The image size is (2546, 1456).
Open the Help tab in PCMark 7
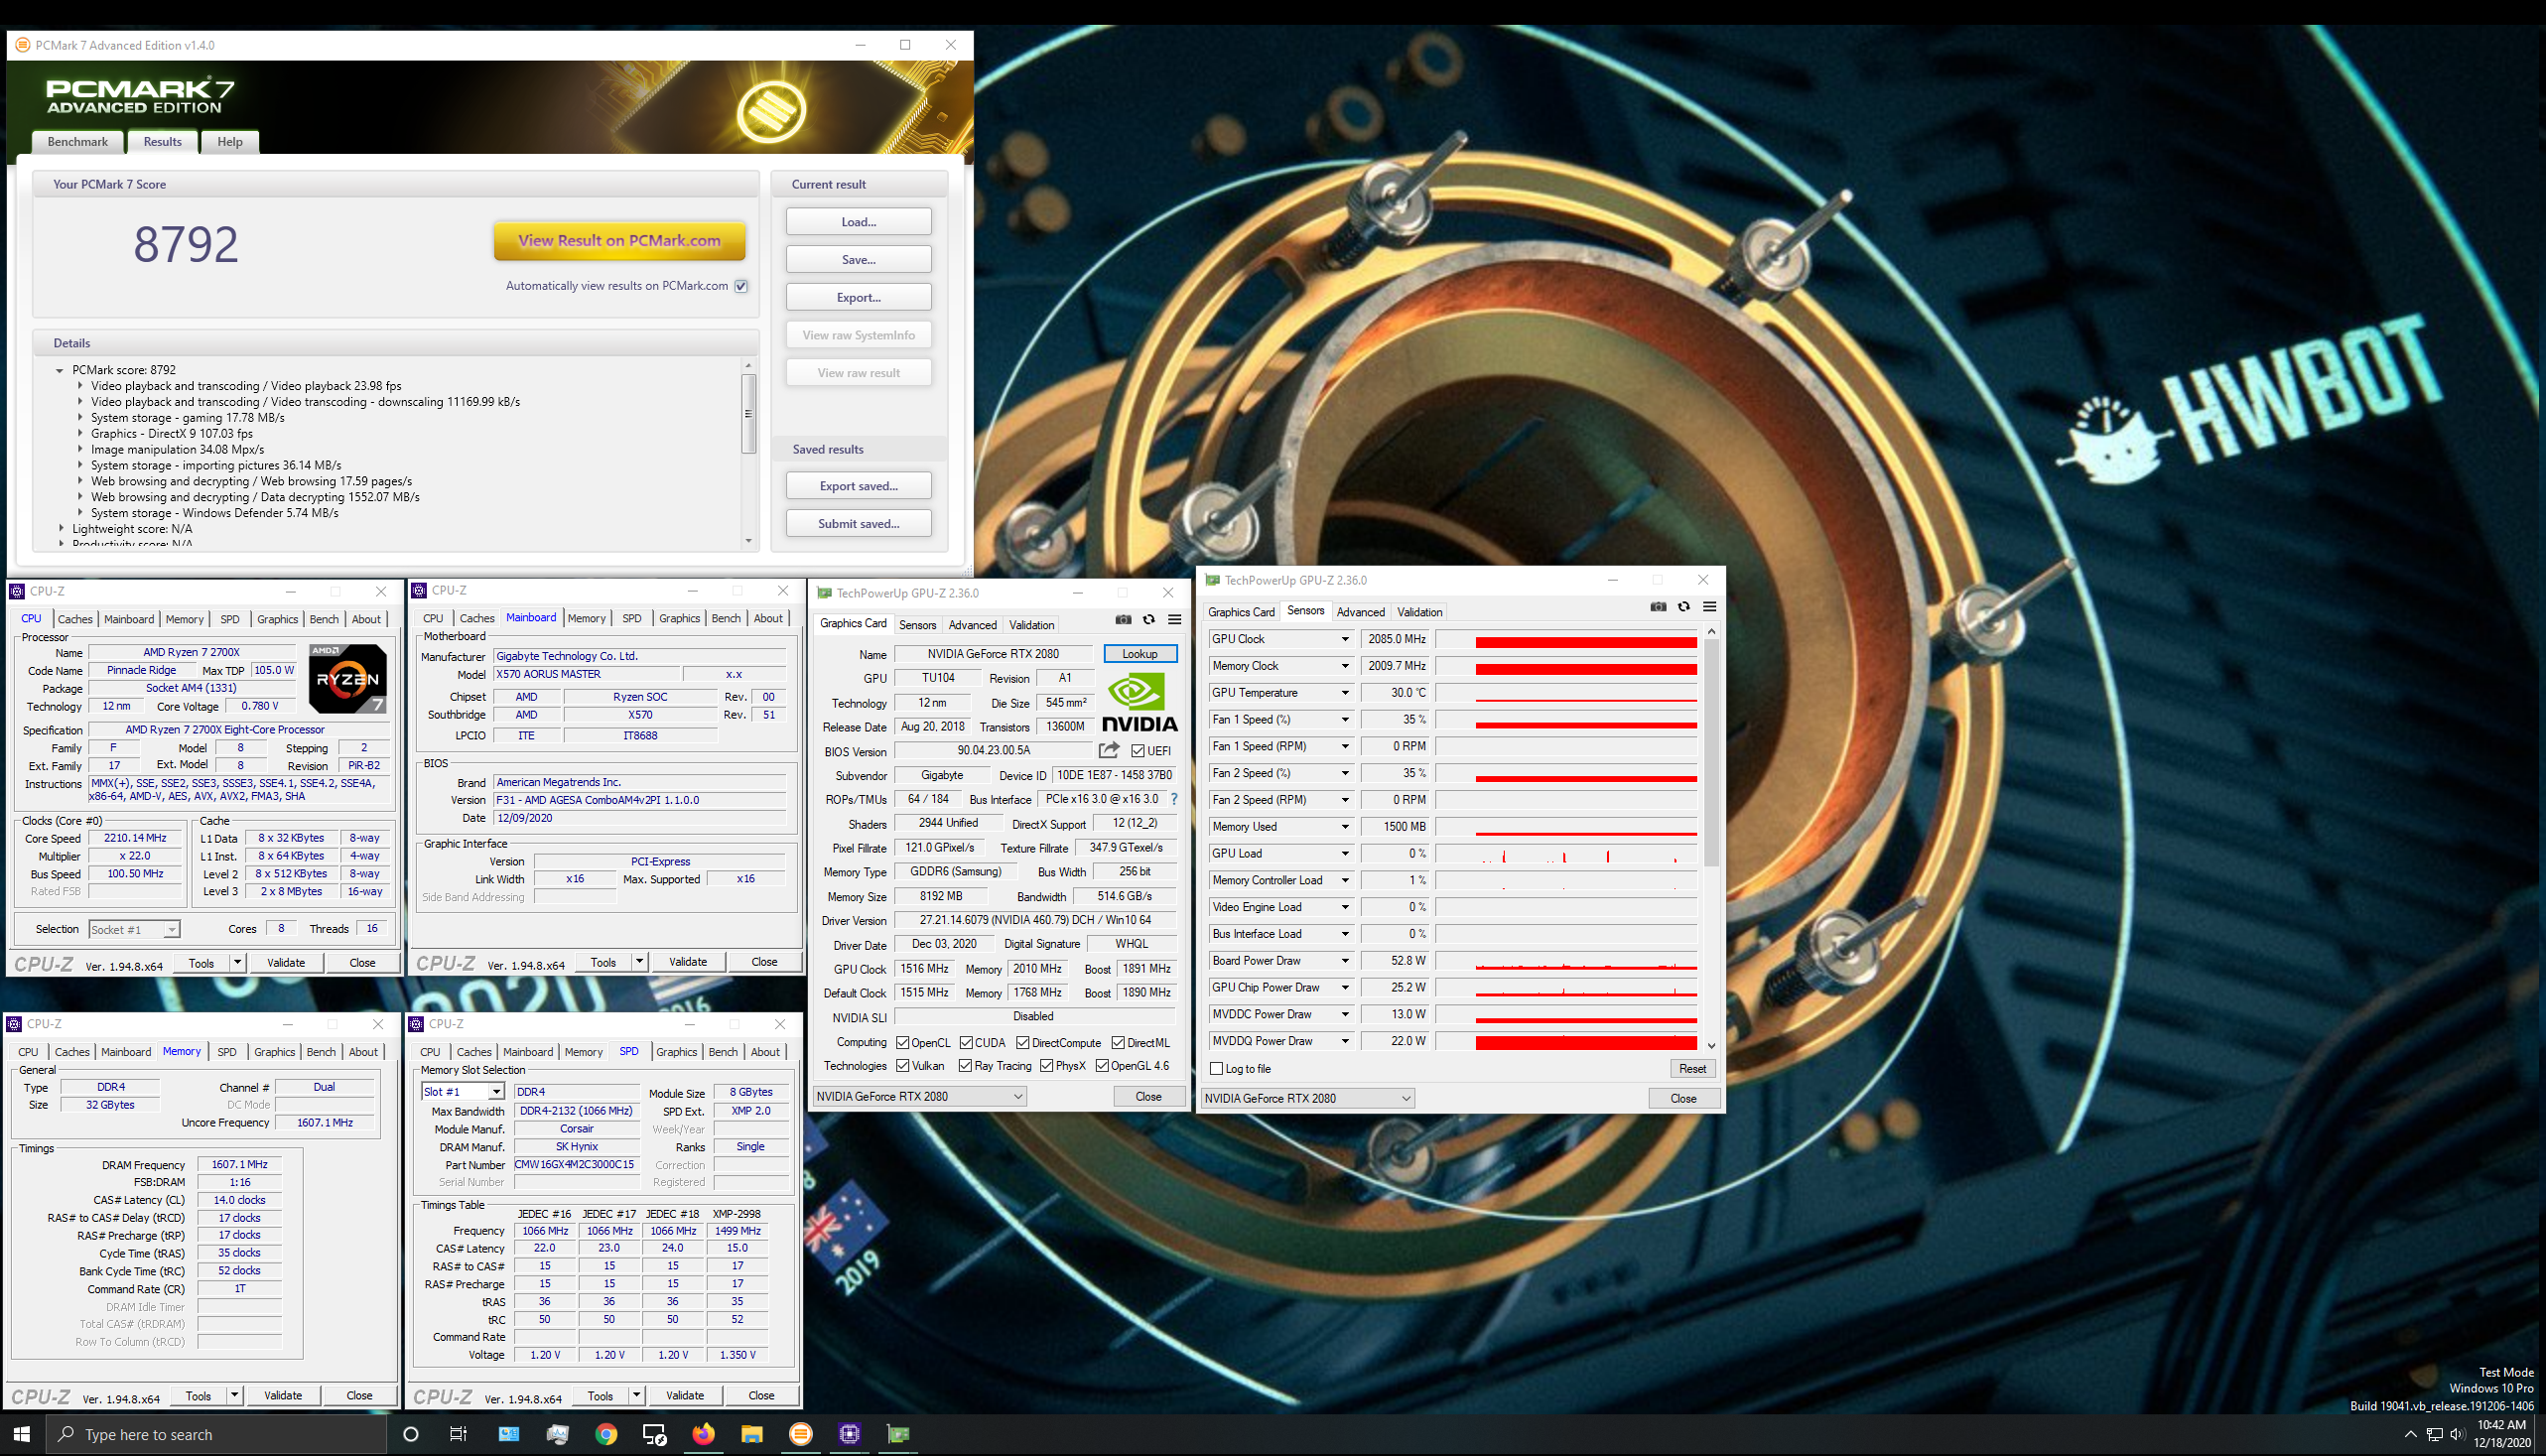(230, 142)
